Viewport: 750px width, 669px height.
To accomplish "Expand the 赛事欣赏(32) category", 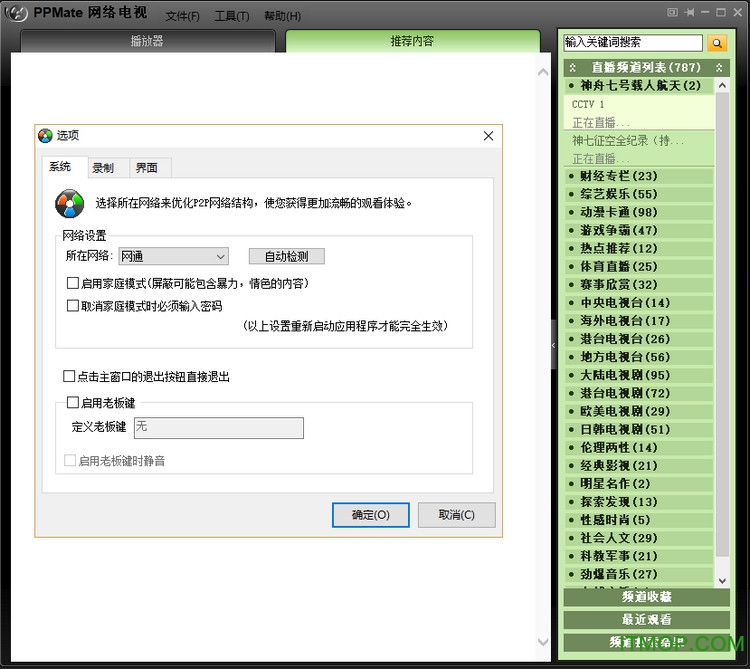I will click(639, 285).
